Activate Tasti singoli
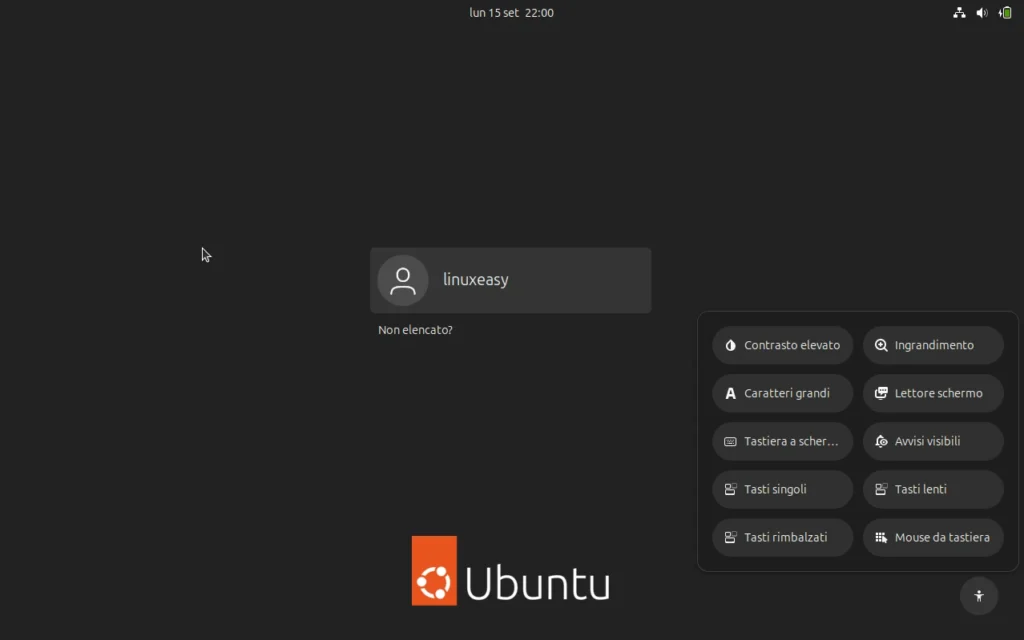 coord(782,489)
